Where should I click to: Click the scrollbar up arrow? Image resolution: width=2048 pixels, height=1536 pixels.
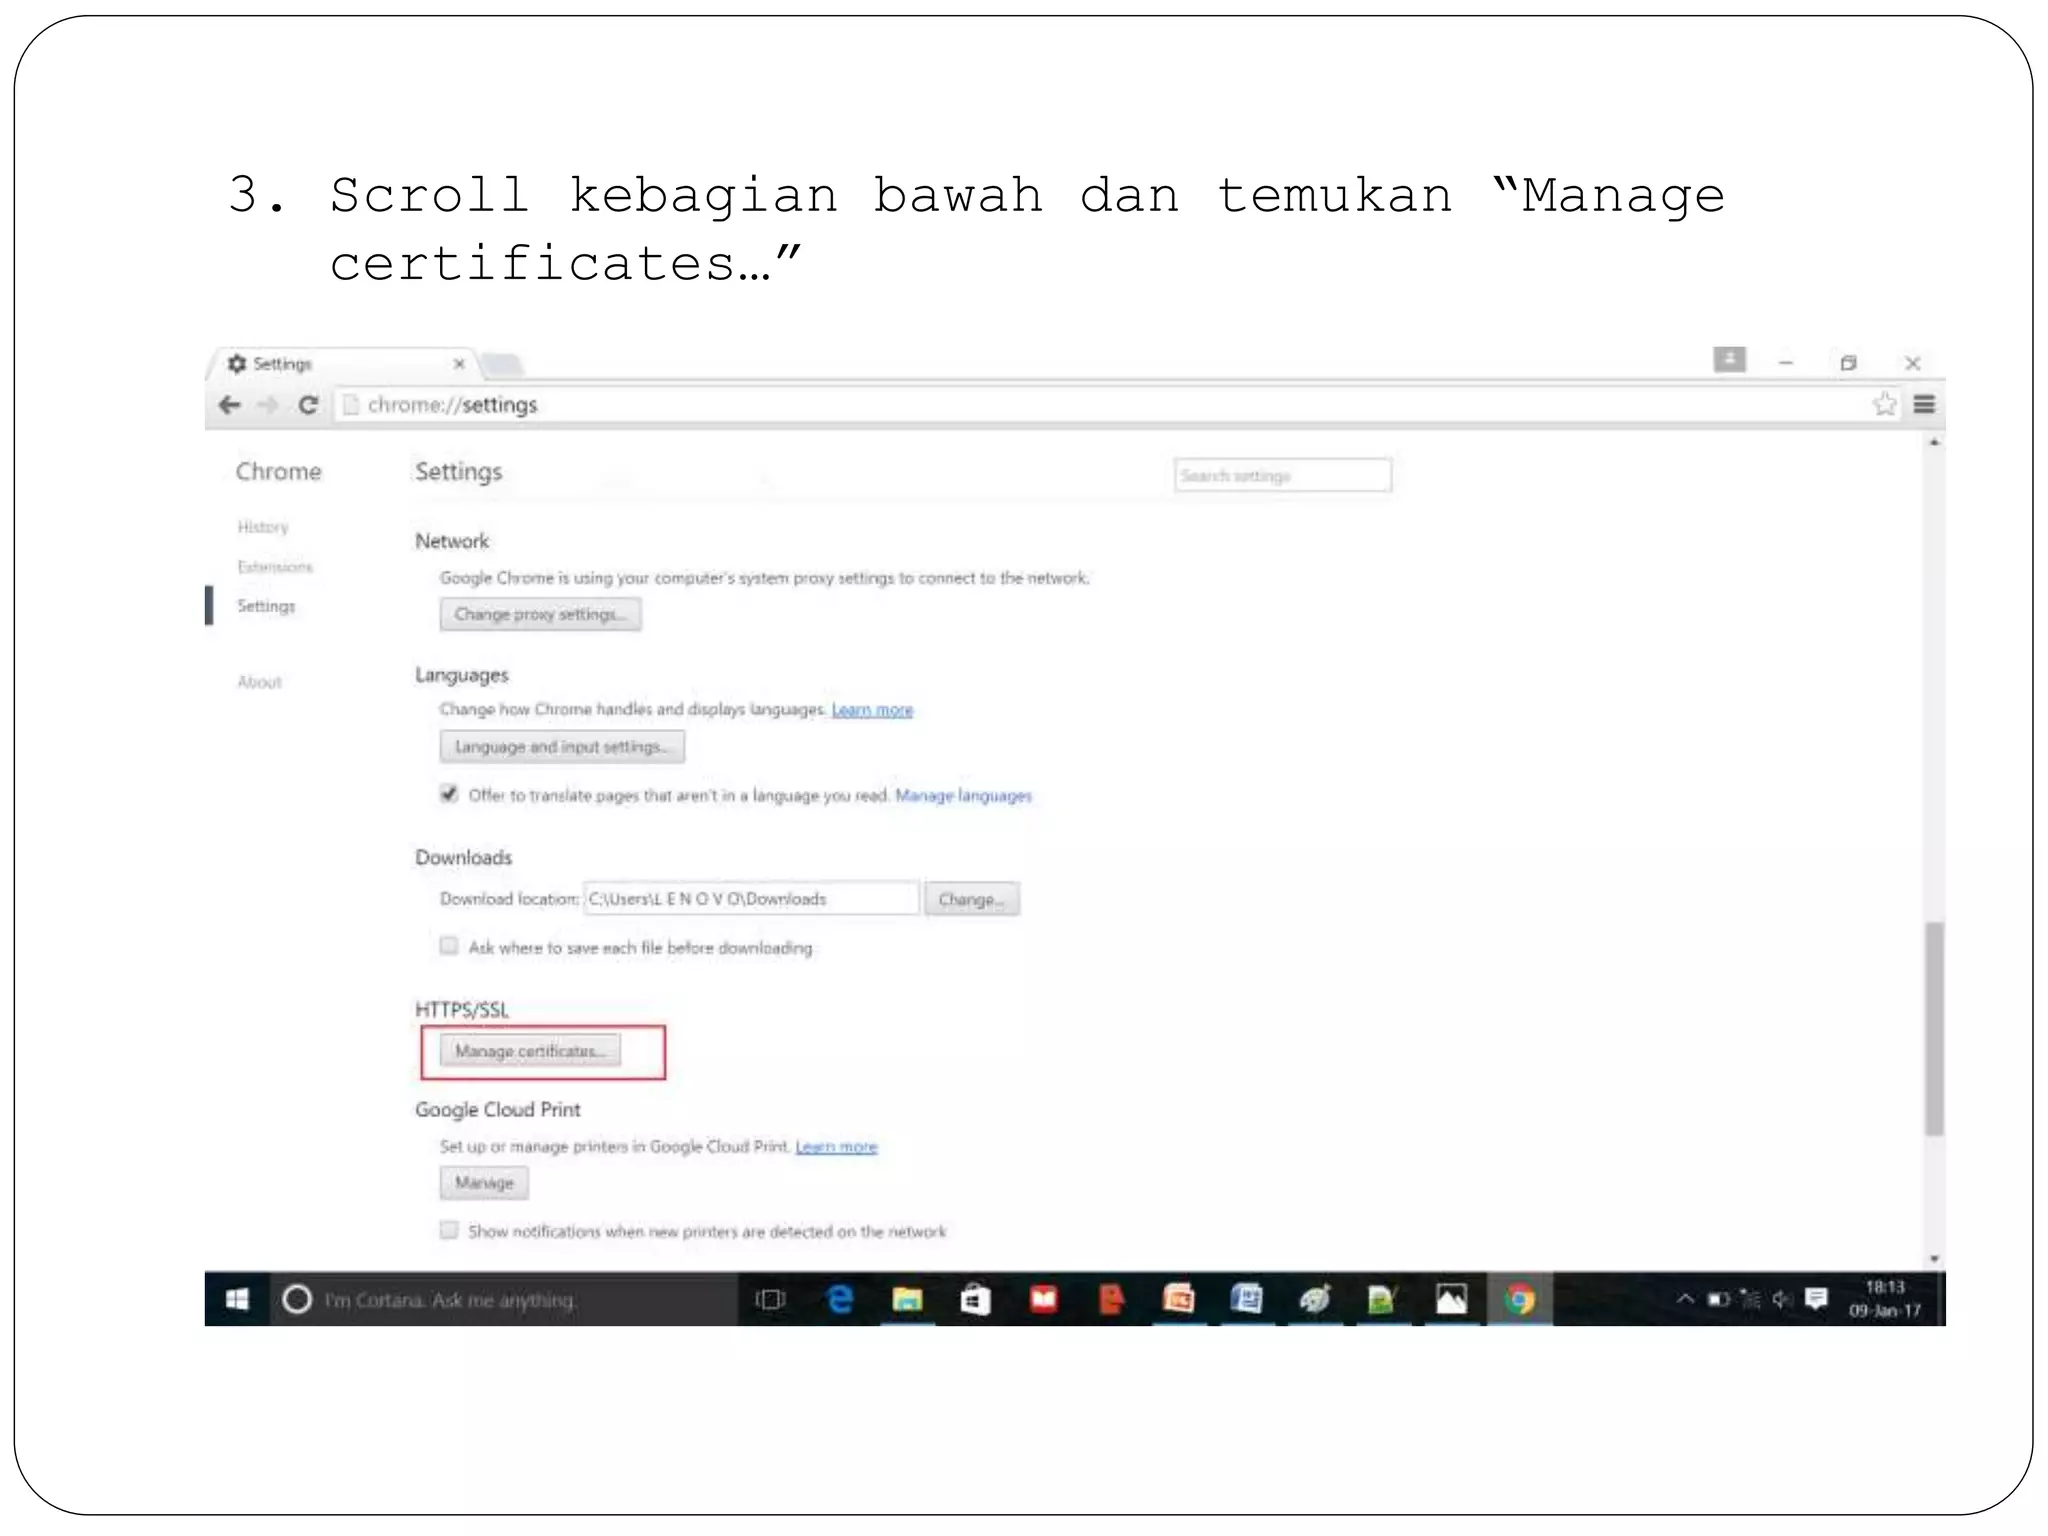pyautogui.click(x=1935, y=442)
